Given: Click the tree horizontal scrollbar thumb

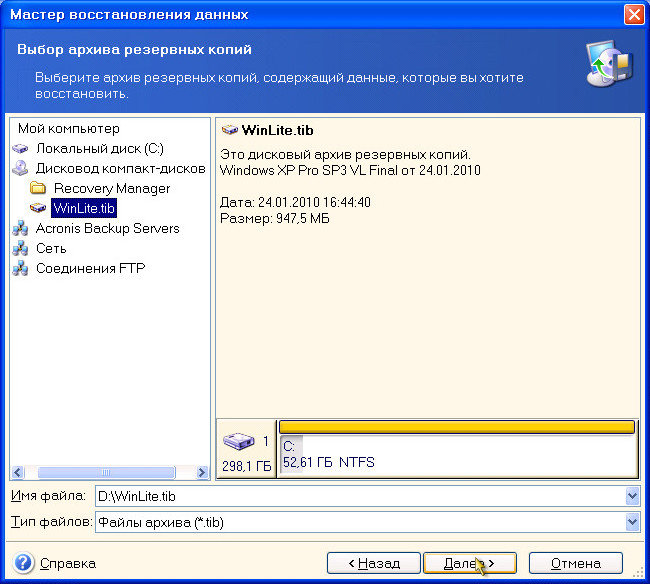Looking at the screenshot, I should 106,472.
